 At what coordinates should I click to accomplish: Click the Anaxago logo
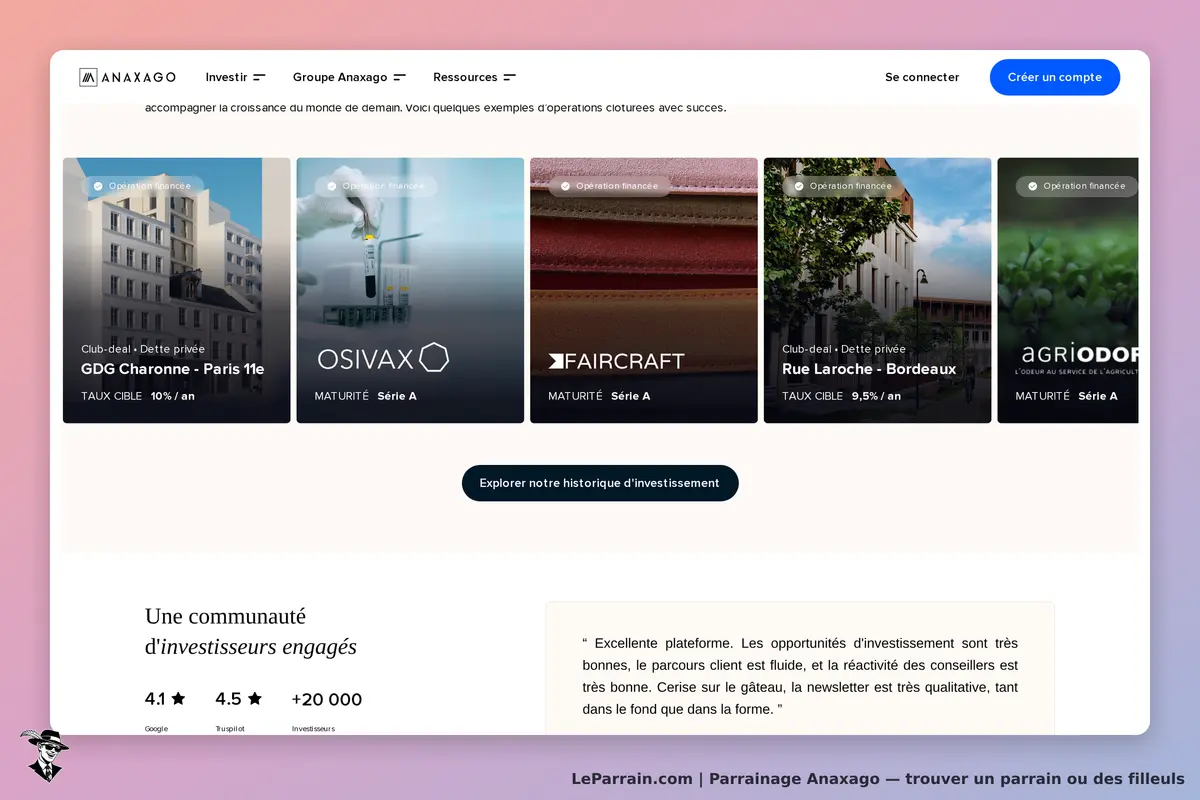(127, 77)
